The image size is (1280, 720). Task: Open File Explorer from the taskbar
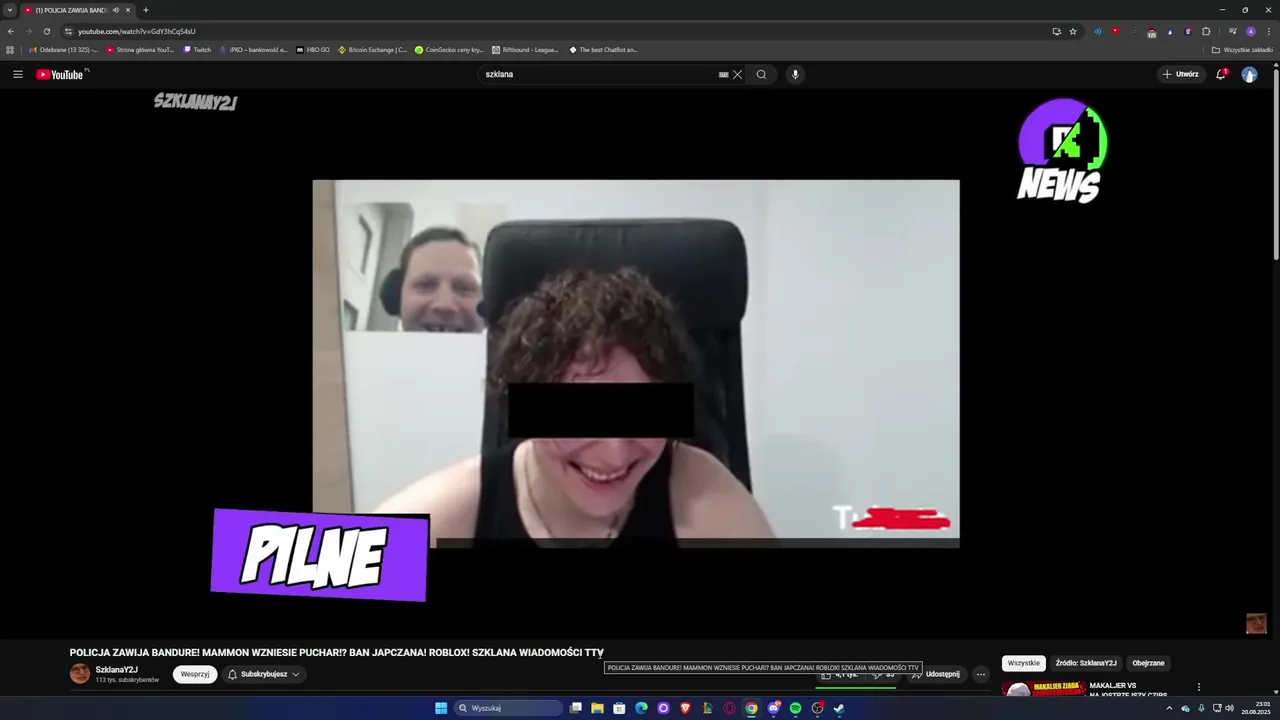(597, 708)
